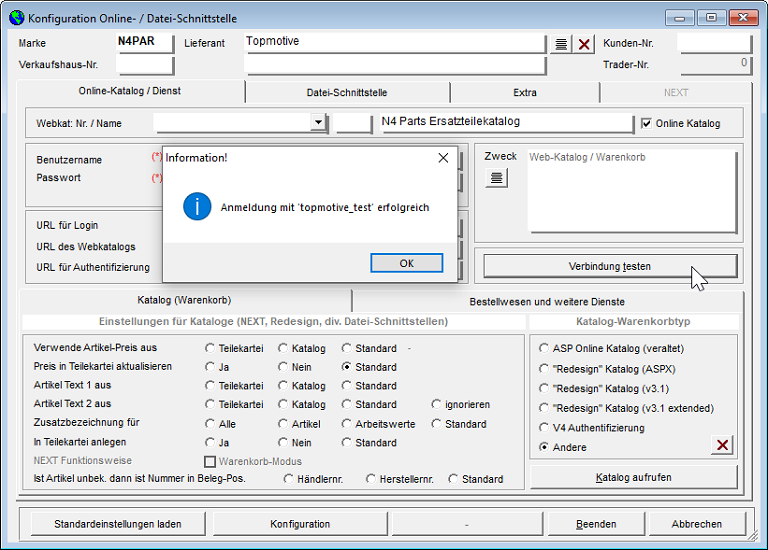Select "Redesign" Katalog (v3.1) option
This screenshot has height=550, width=768.
[544, 388]
